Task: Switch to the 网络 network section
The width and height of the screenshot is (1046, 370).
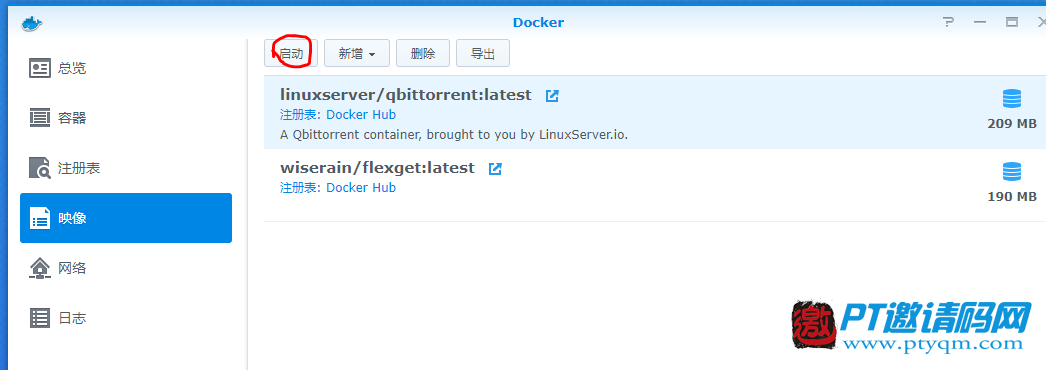Action: (126, 268)
